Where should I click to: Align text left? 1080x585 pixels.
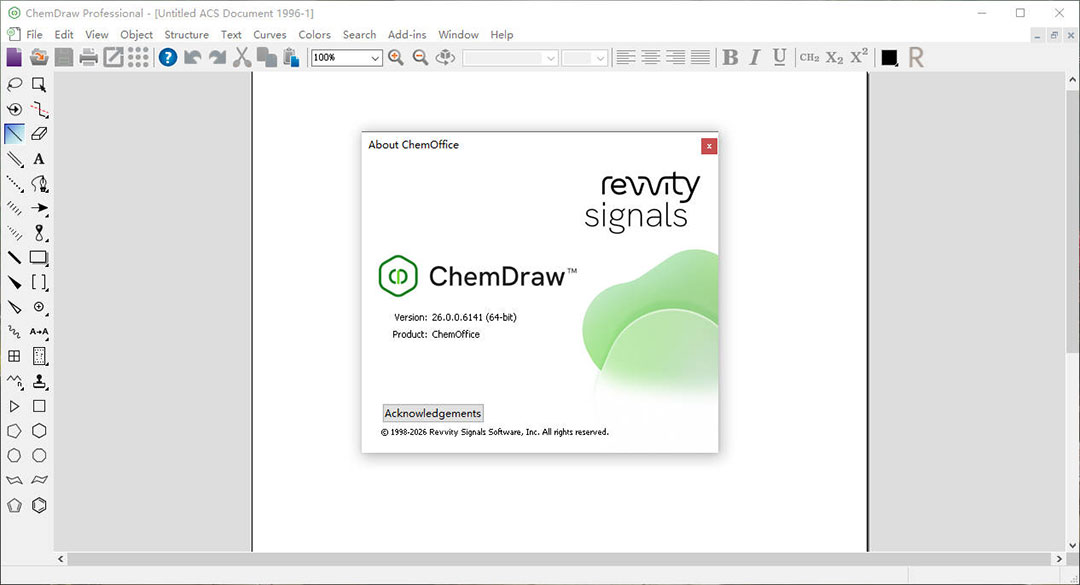point(625,57)
